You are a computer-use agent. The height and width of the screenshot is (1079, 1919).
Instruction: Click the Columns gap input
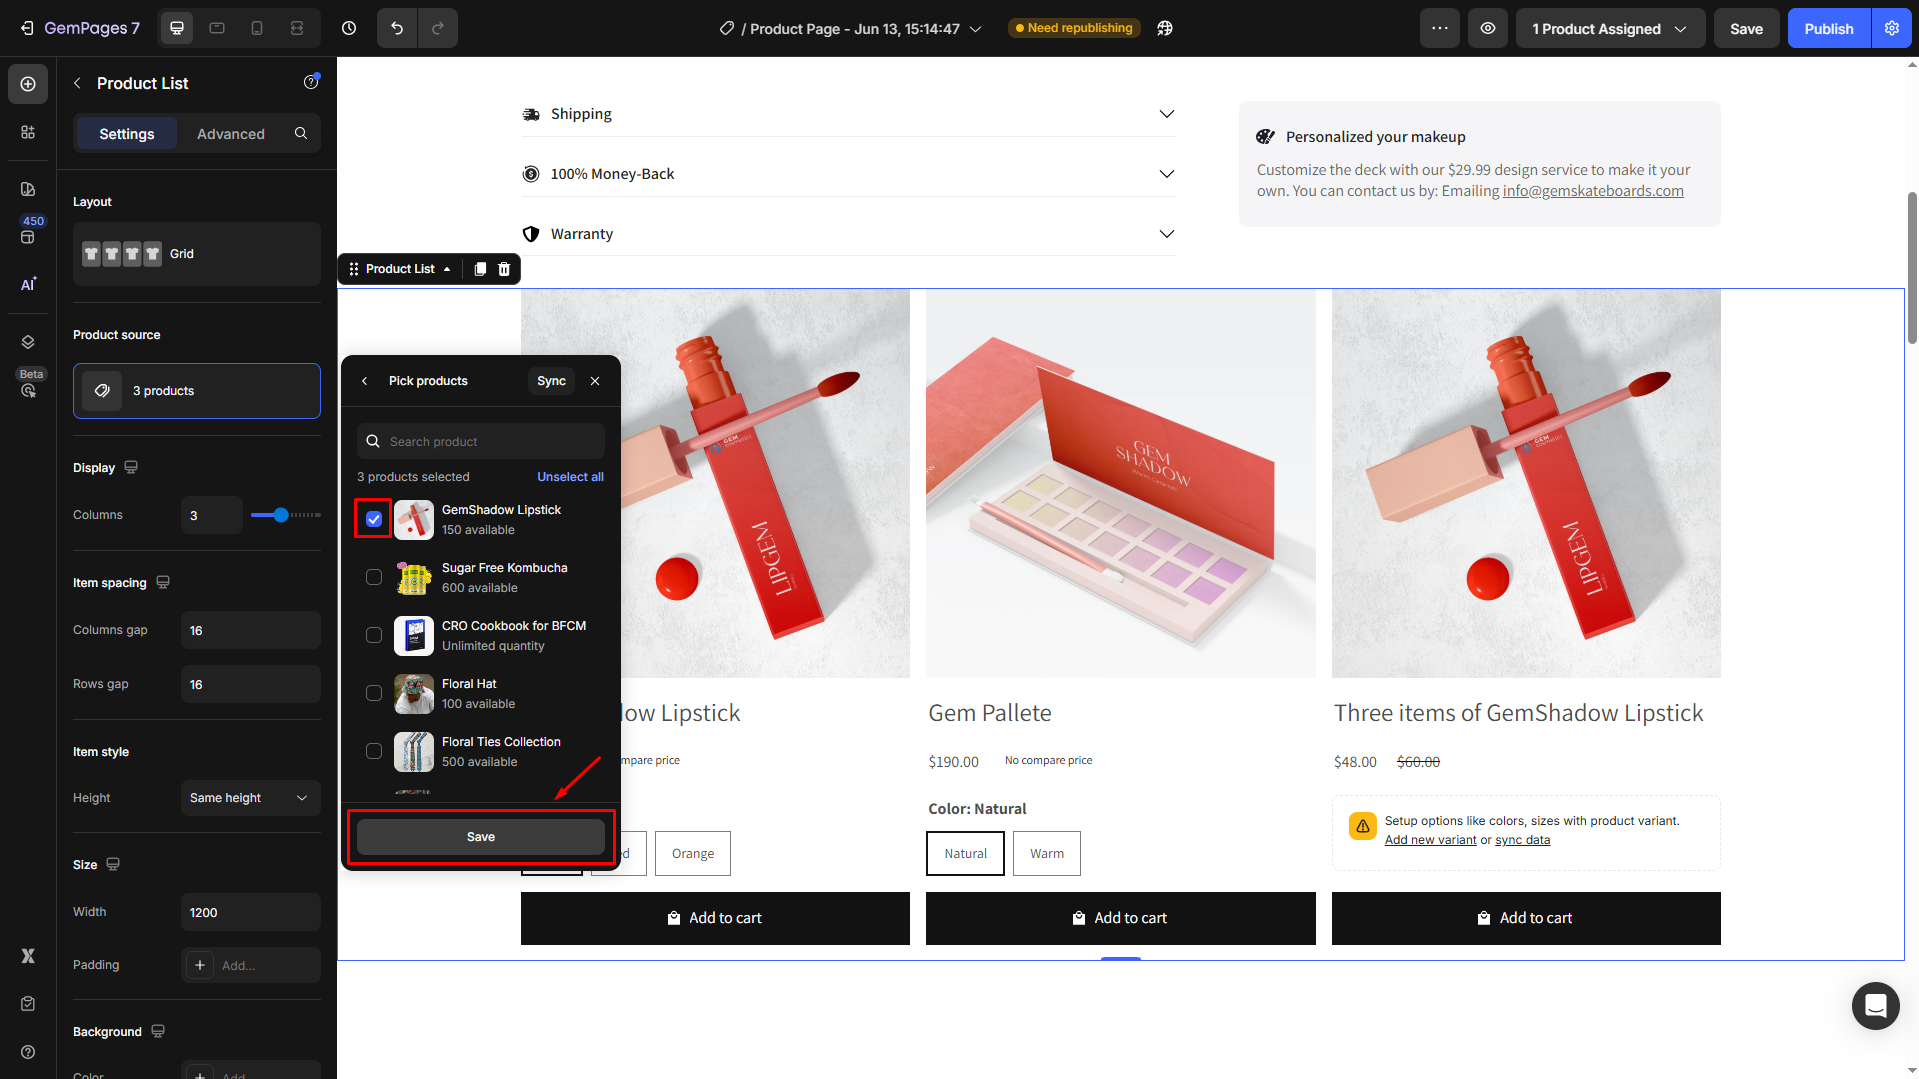coord(250,631)
